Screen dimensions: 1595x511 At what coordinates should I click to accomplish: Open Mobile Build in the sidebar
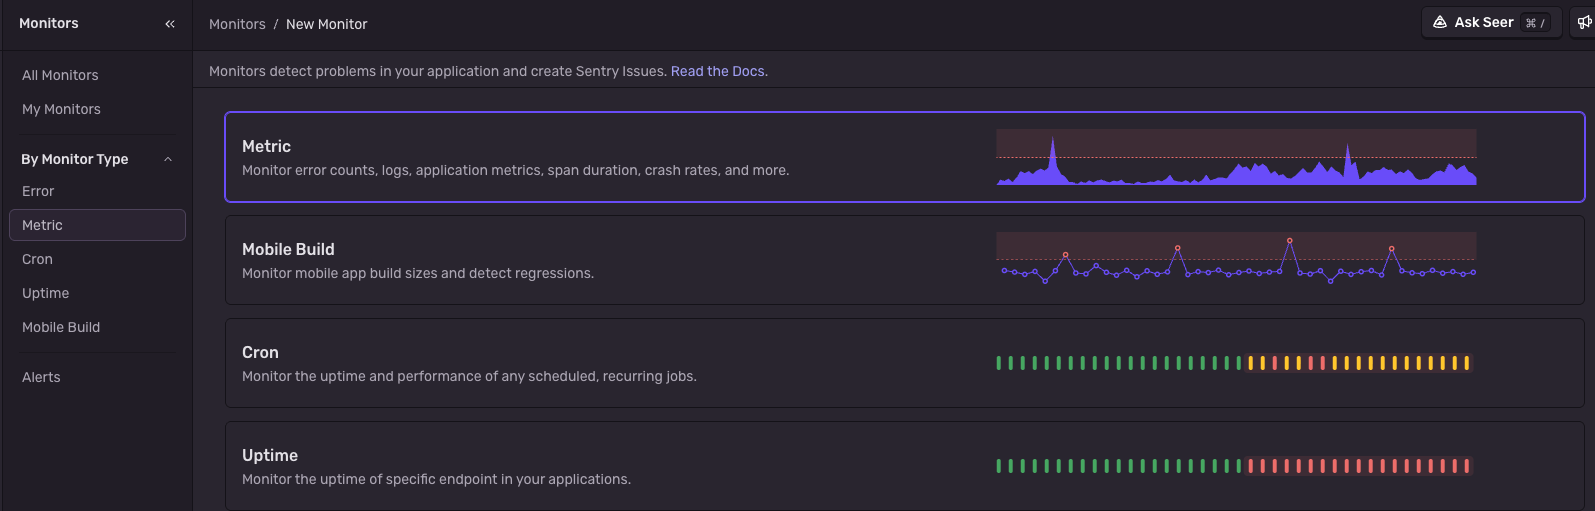pyautogui.click(x=61, y=327)
